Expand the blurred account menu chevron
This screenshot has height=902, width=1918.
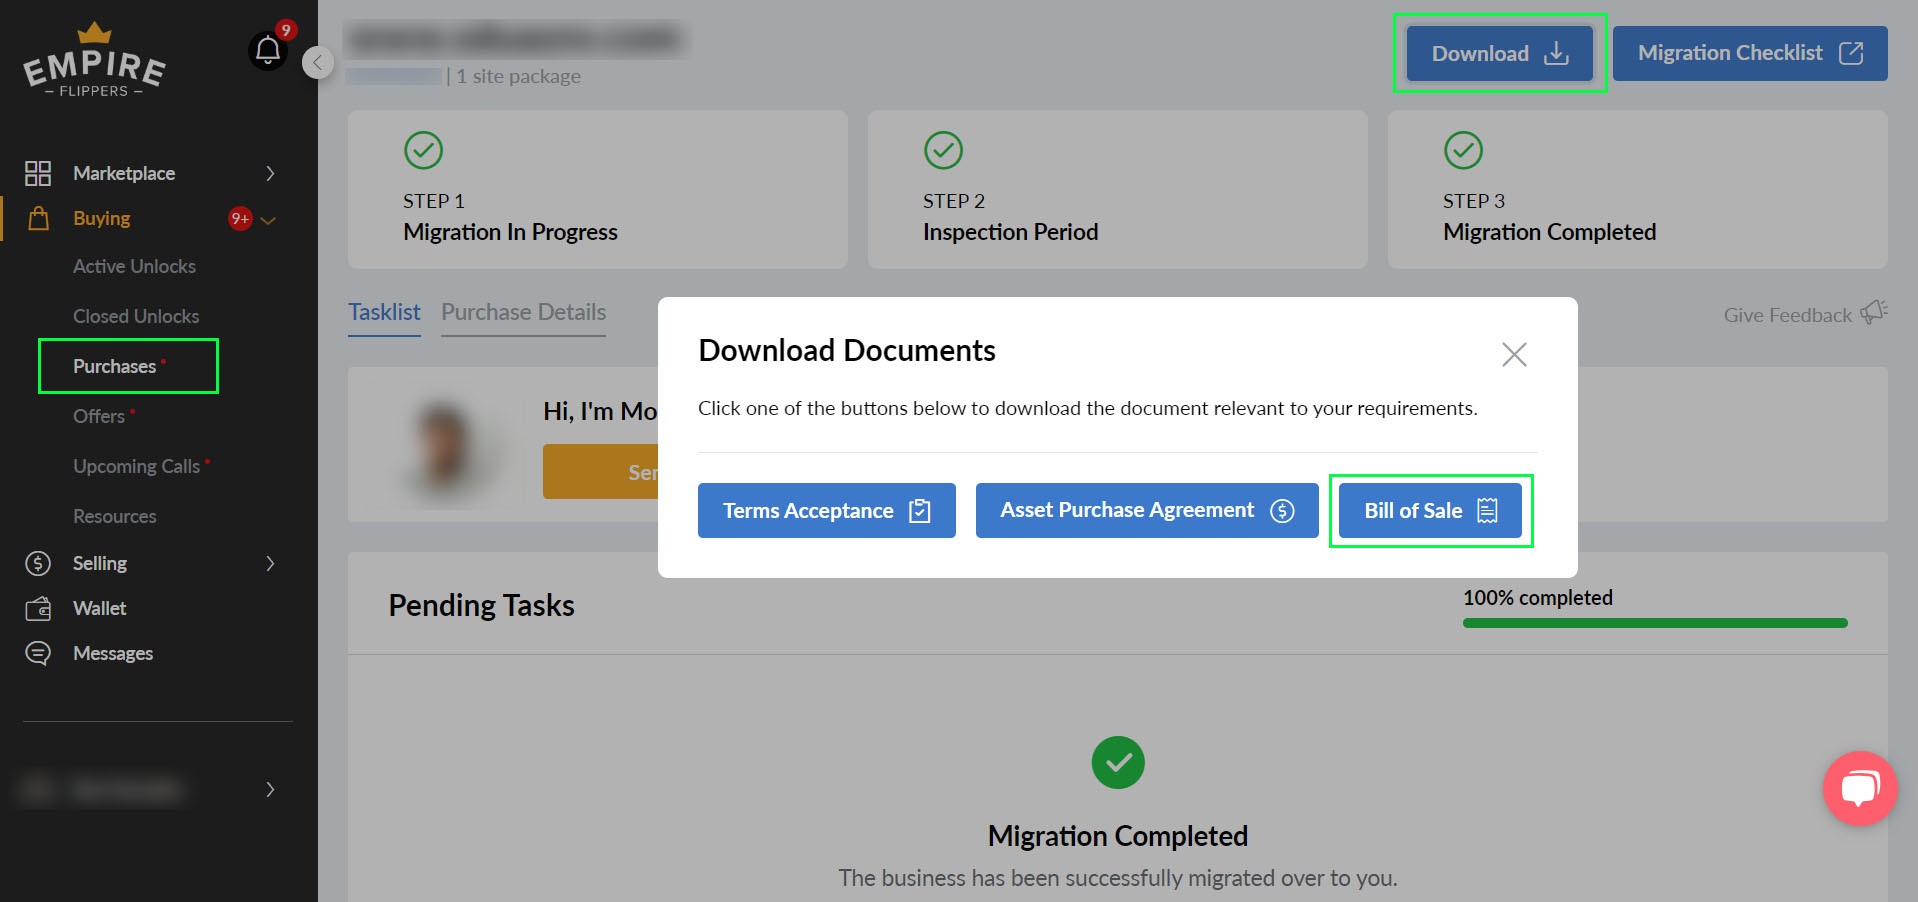[x=270, y=789]
